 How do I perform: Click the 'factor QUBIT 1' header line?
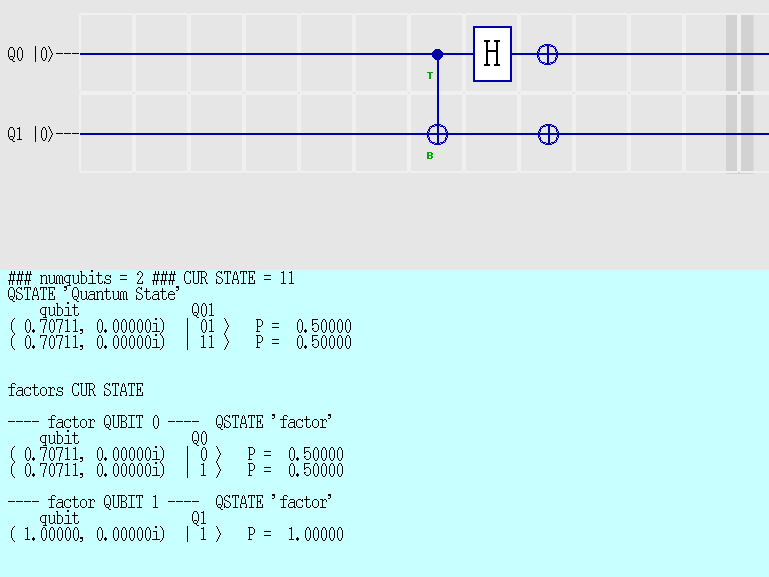pos(170,502)
